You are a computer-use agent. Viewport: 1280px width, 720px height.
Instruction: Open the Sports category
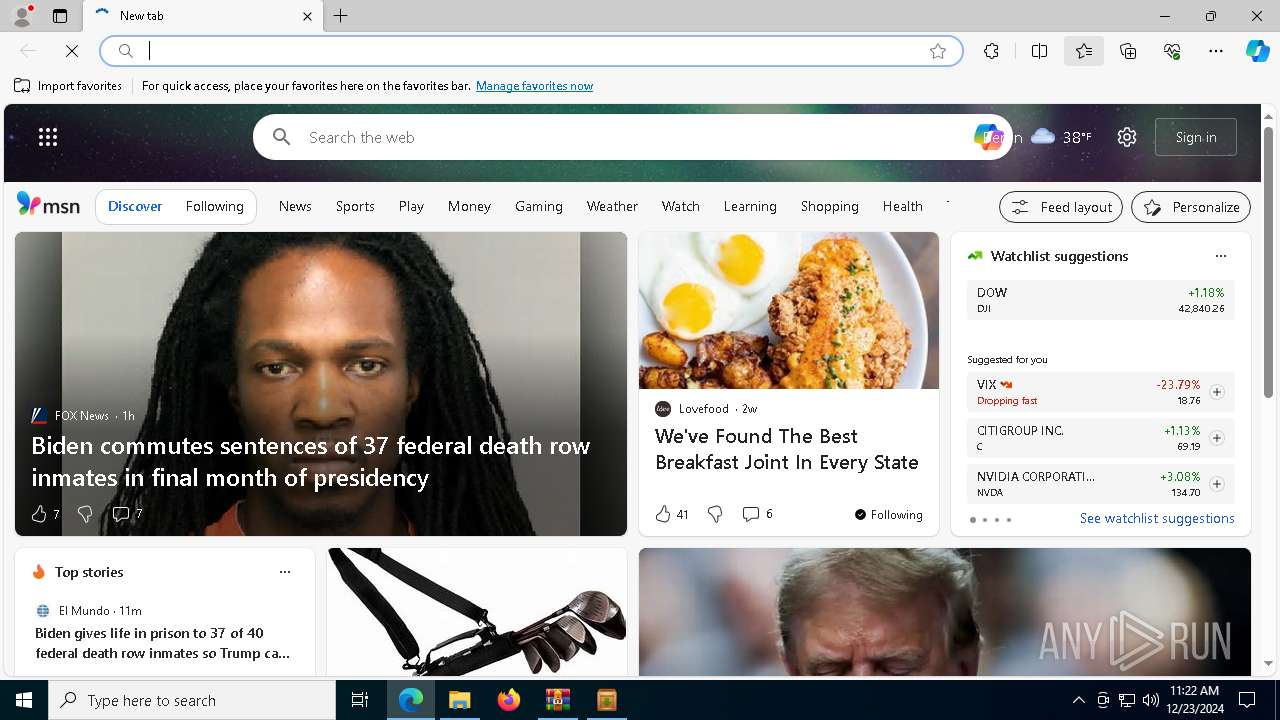[355, 206]
